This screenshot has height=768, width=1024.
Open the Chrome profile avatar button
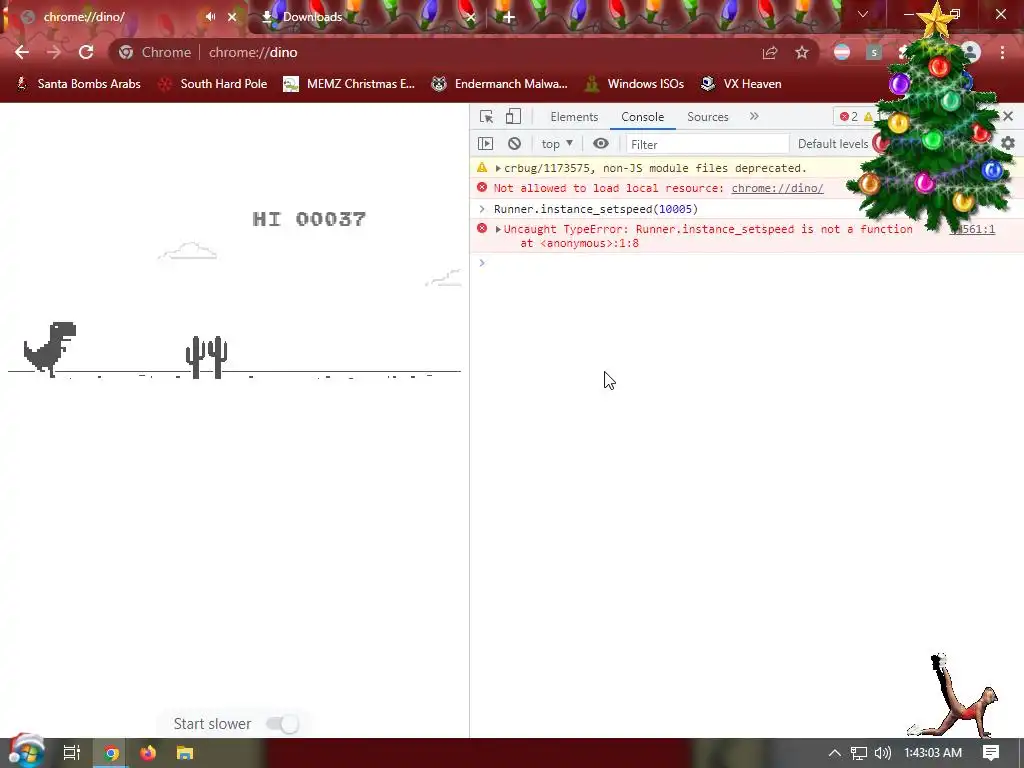(971, 52)
